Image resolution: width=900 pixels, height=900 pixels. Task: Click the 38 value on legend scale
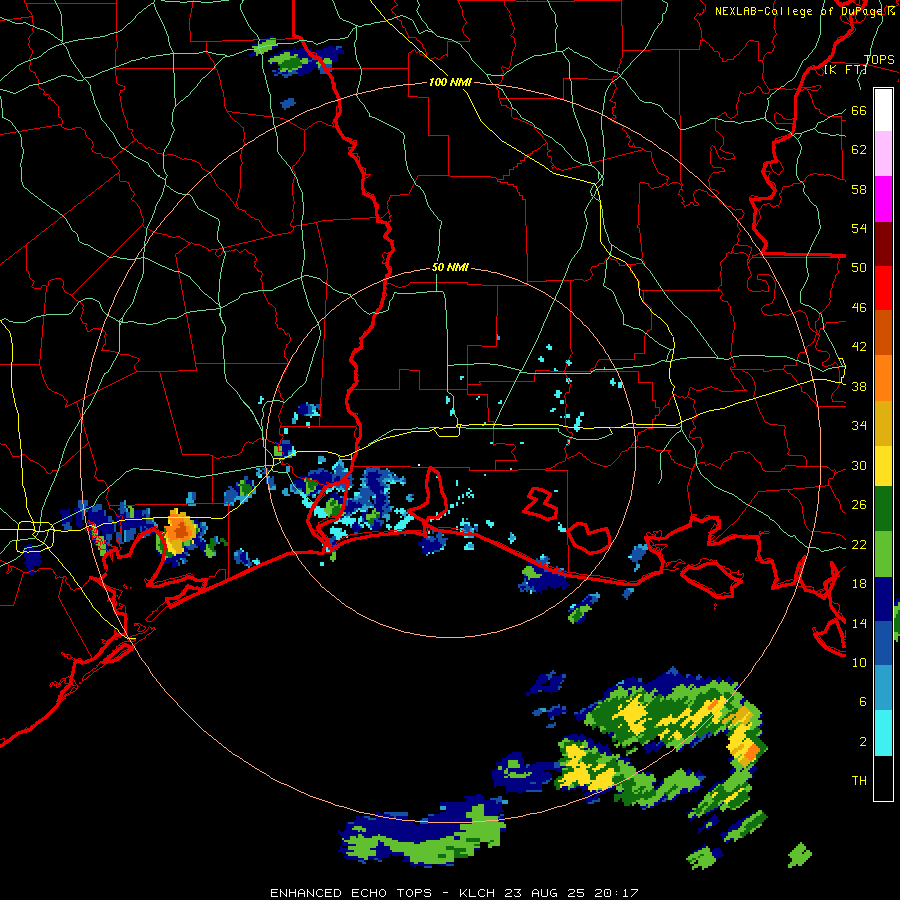point(859,387)
